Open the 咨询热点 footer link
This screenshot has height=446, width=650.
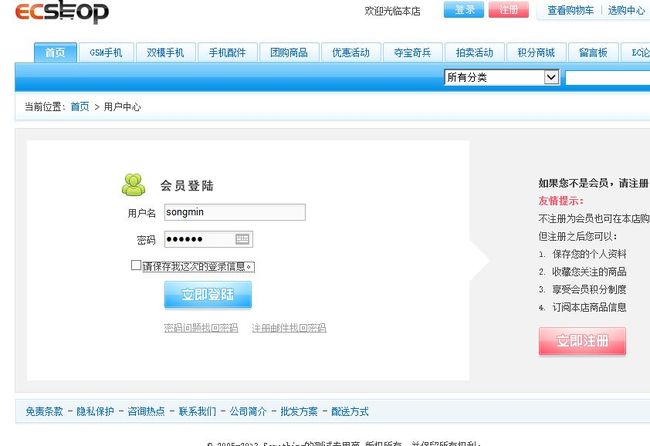tap(146, 412)
